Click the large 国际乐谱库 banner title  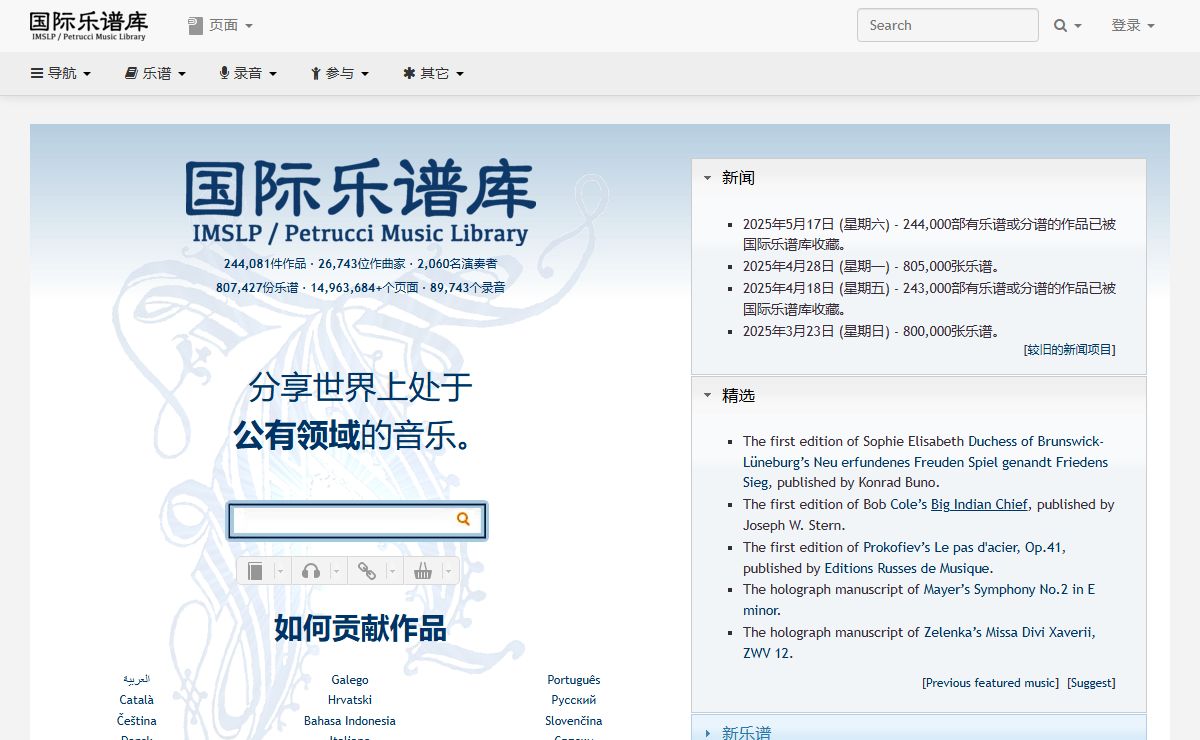click(360, 190)
